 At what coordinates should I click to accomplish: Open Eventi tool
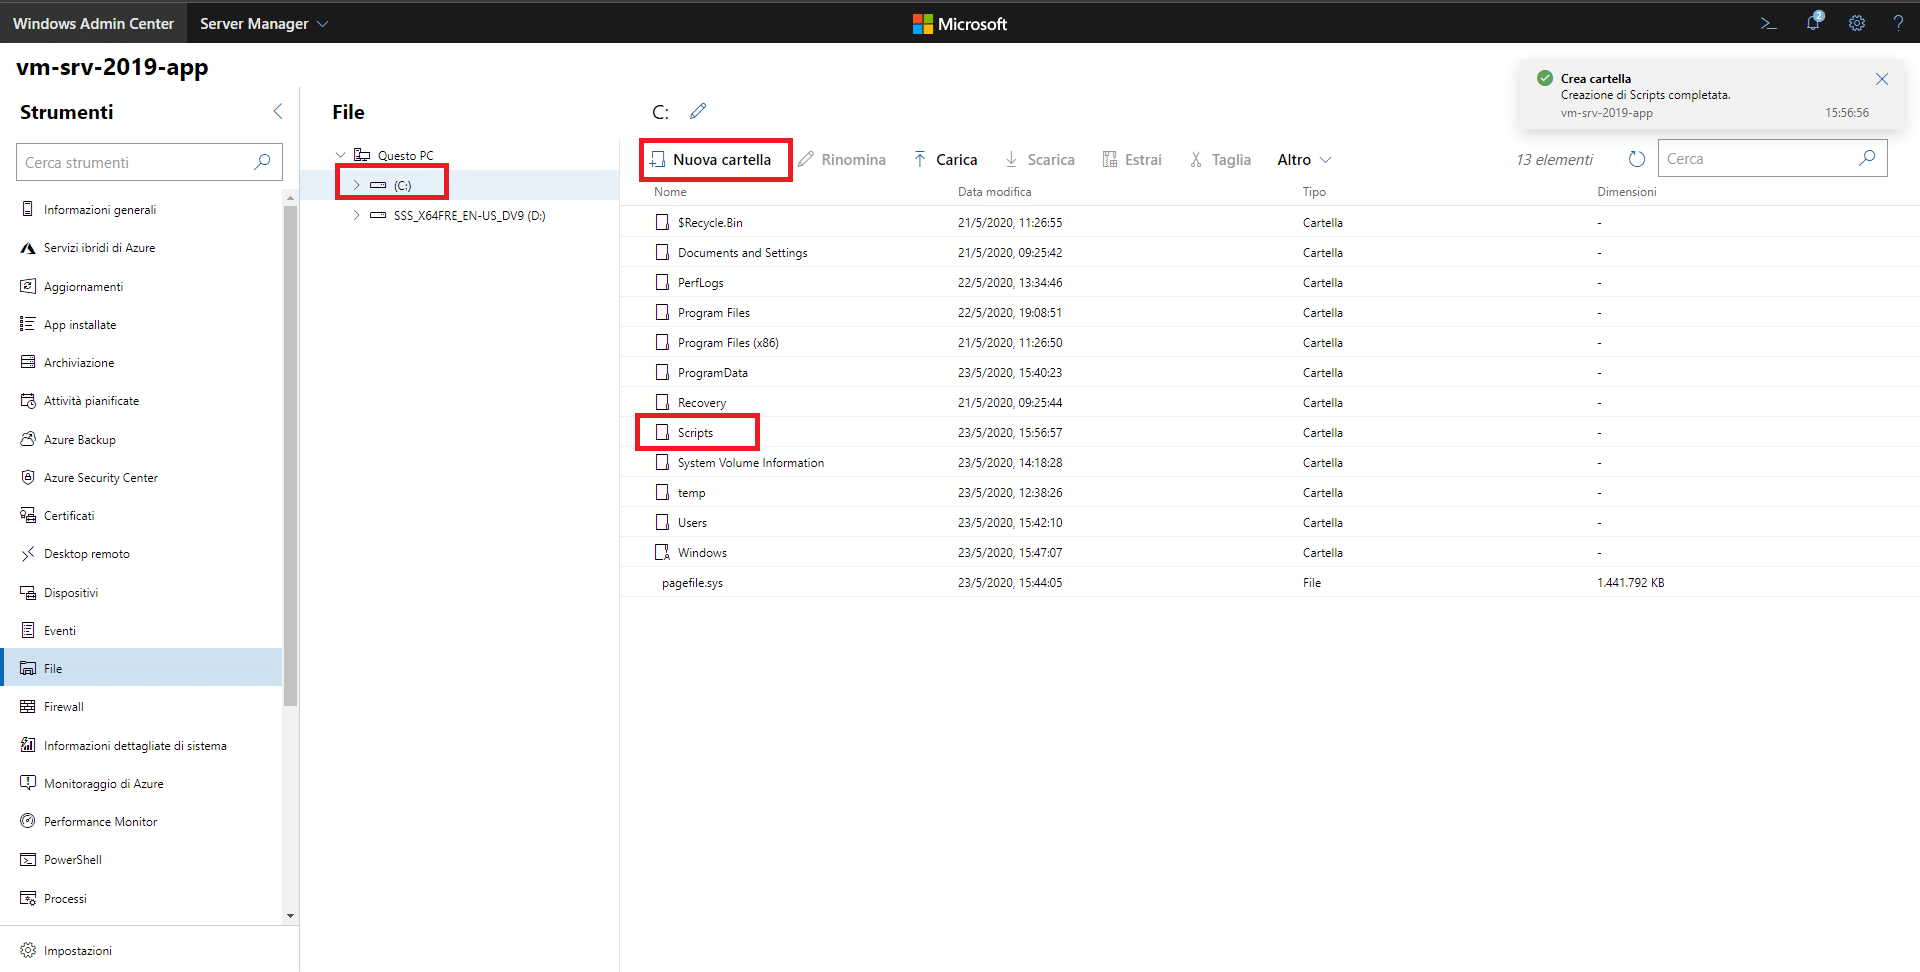tap(141, 631)
